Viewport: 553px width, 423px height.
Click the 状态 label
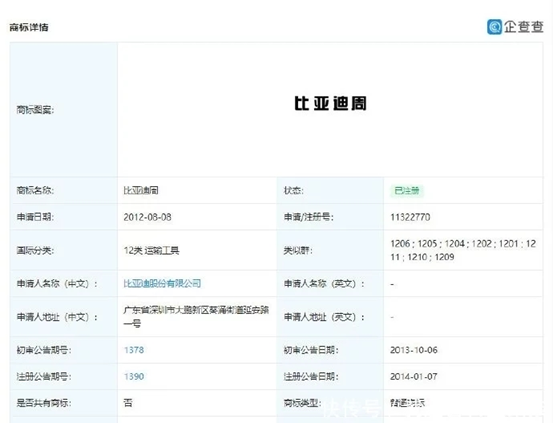tap(293, 191)
